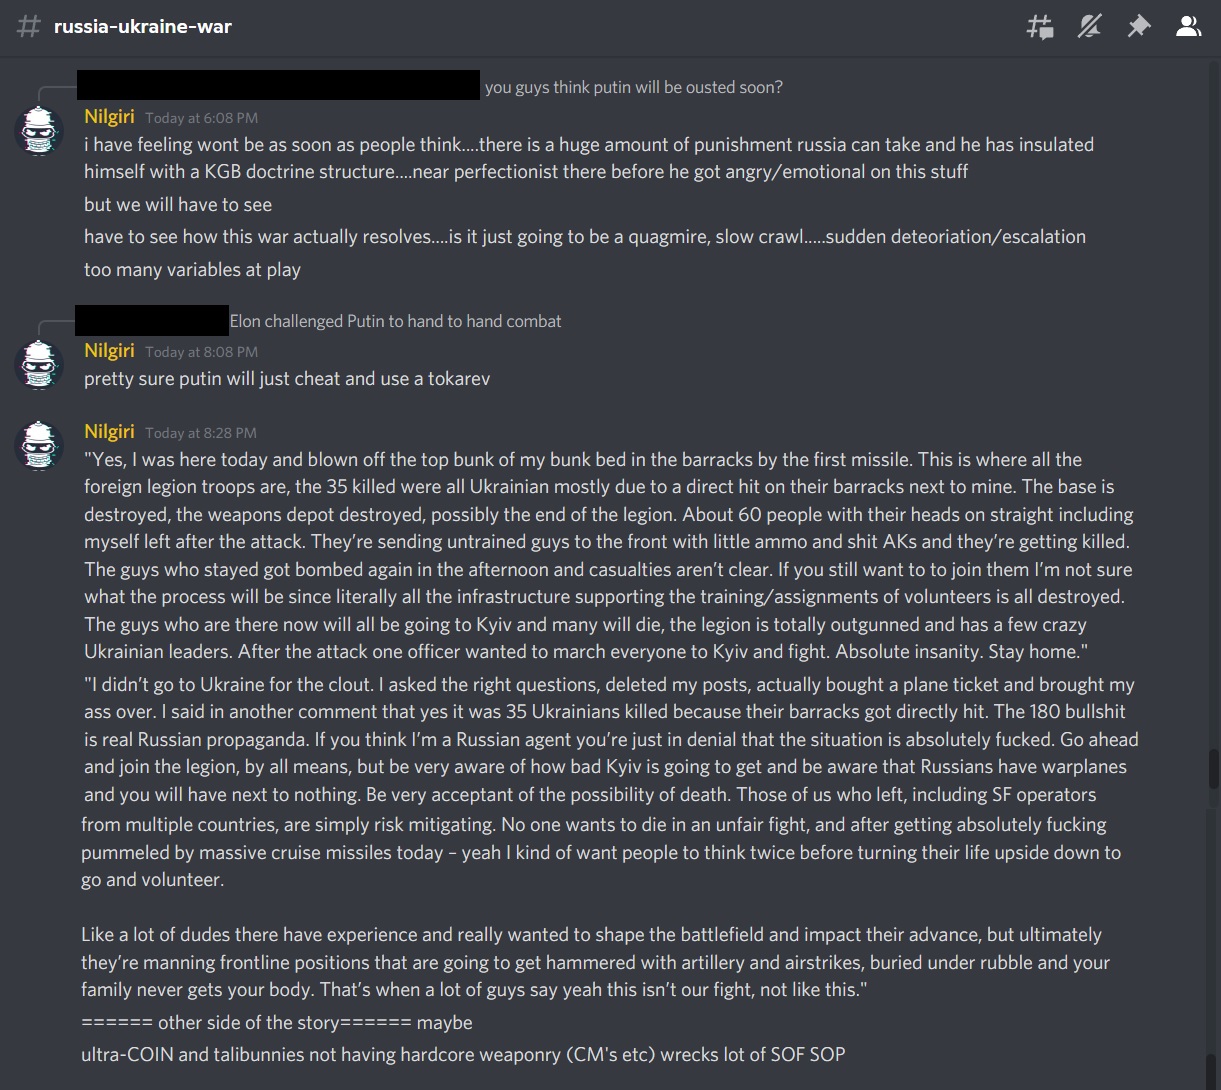Show pinned messages
The height and width of the screenshot is (1090, 1221).
point(1139,27)
